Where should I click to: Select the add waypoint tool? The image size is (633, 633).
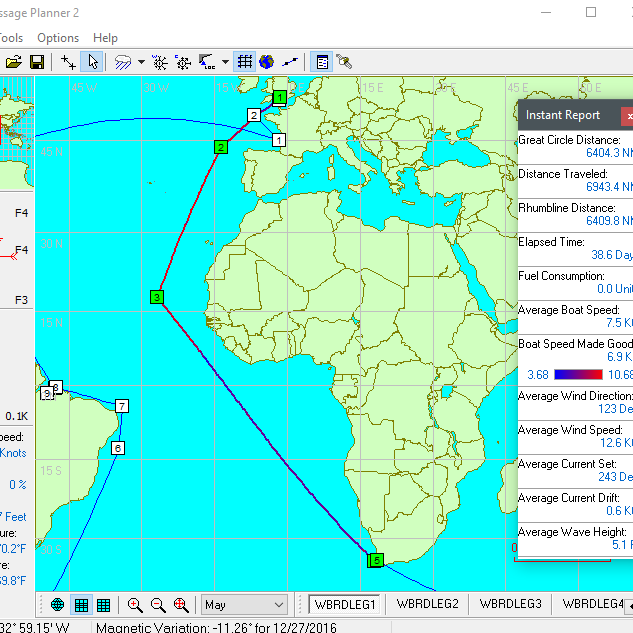point(68,62)
